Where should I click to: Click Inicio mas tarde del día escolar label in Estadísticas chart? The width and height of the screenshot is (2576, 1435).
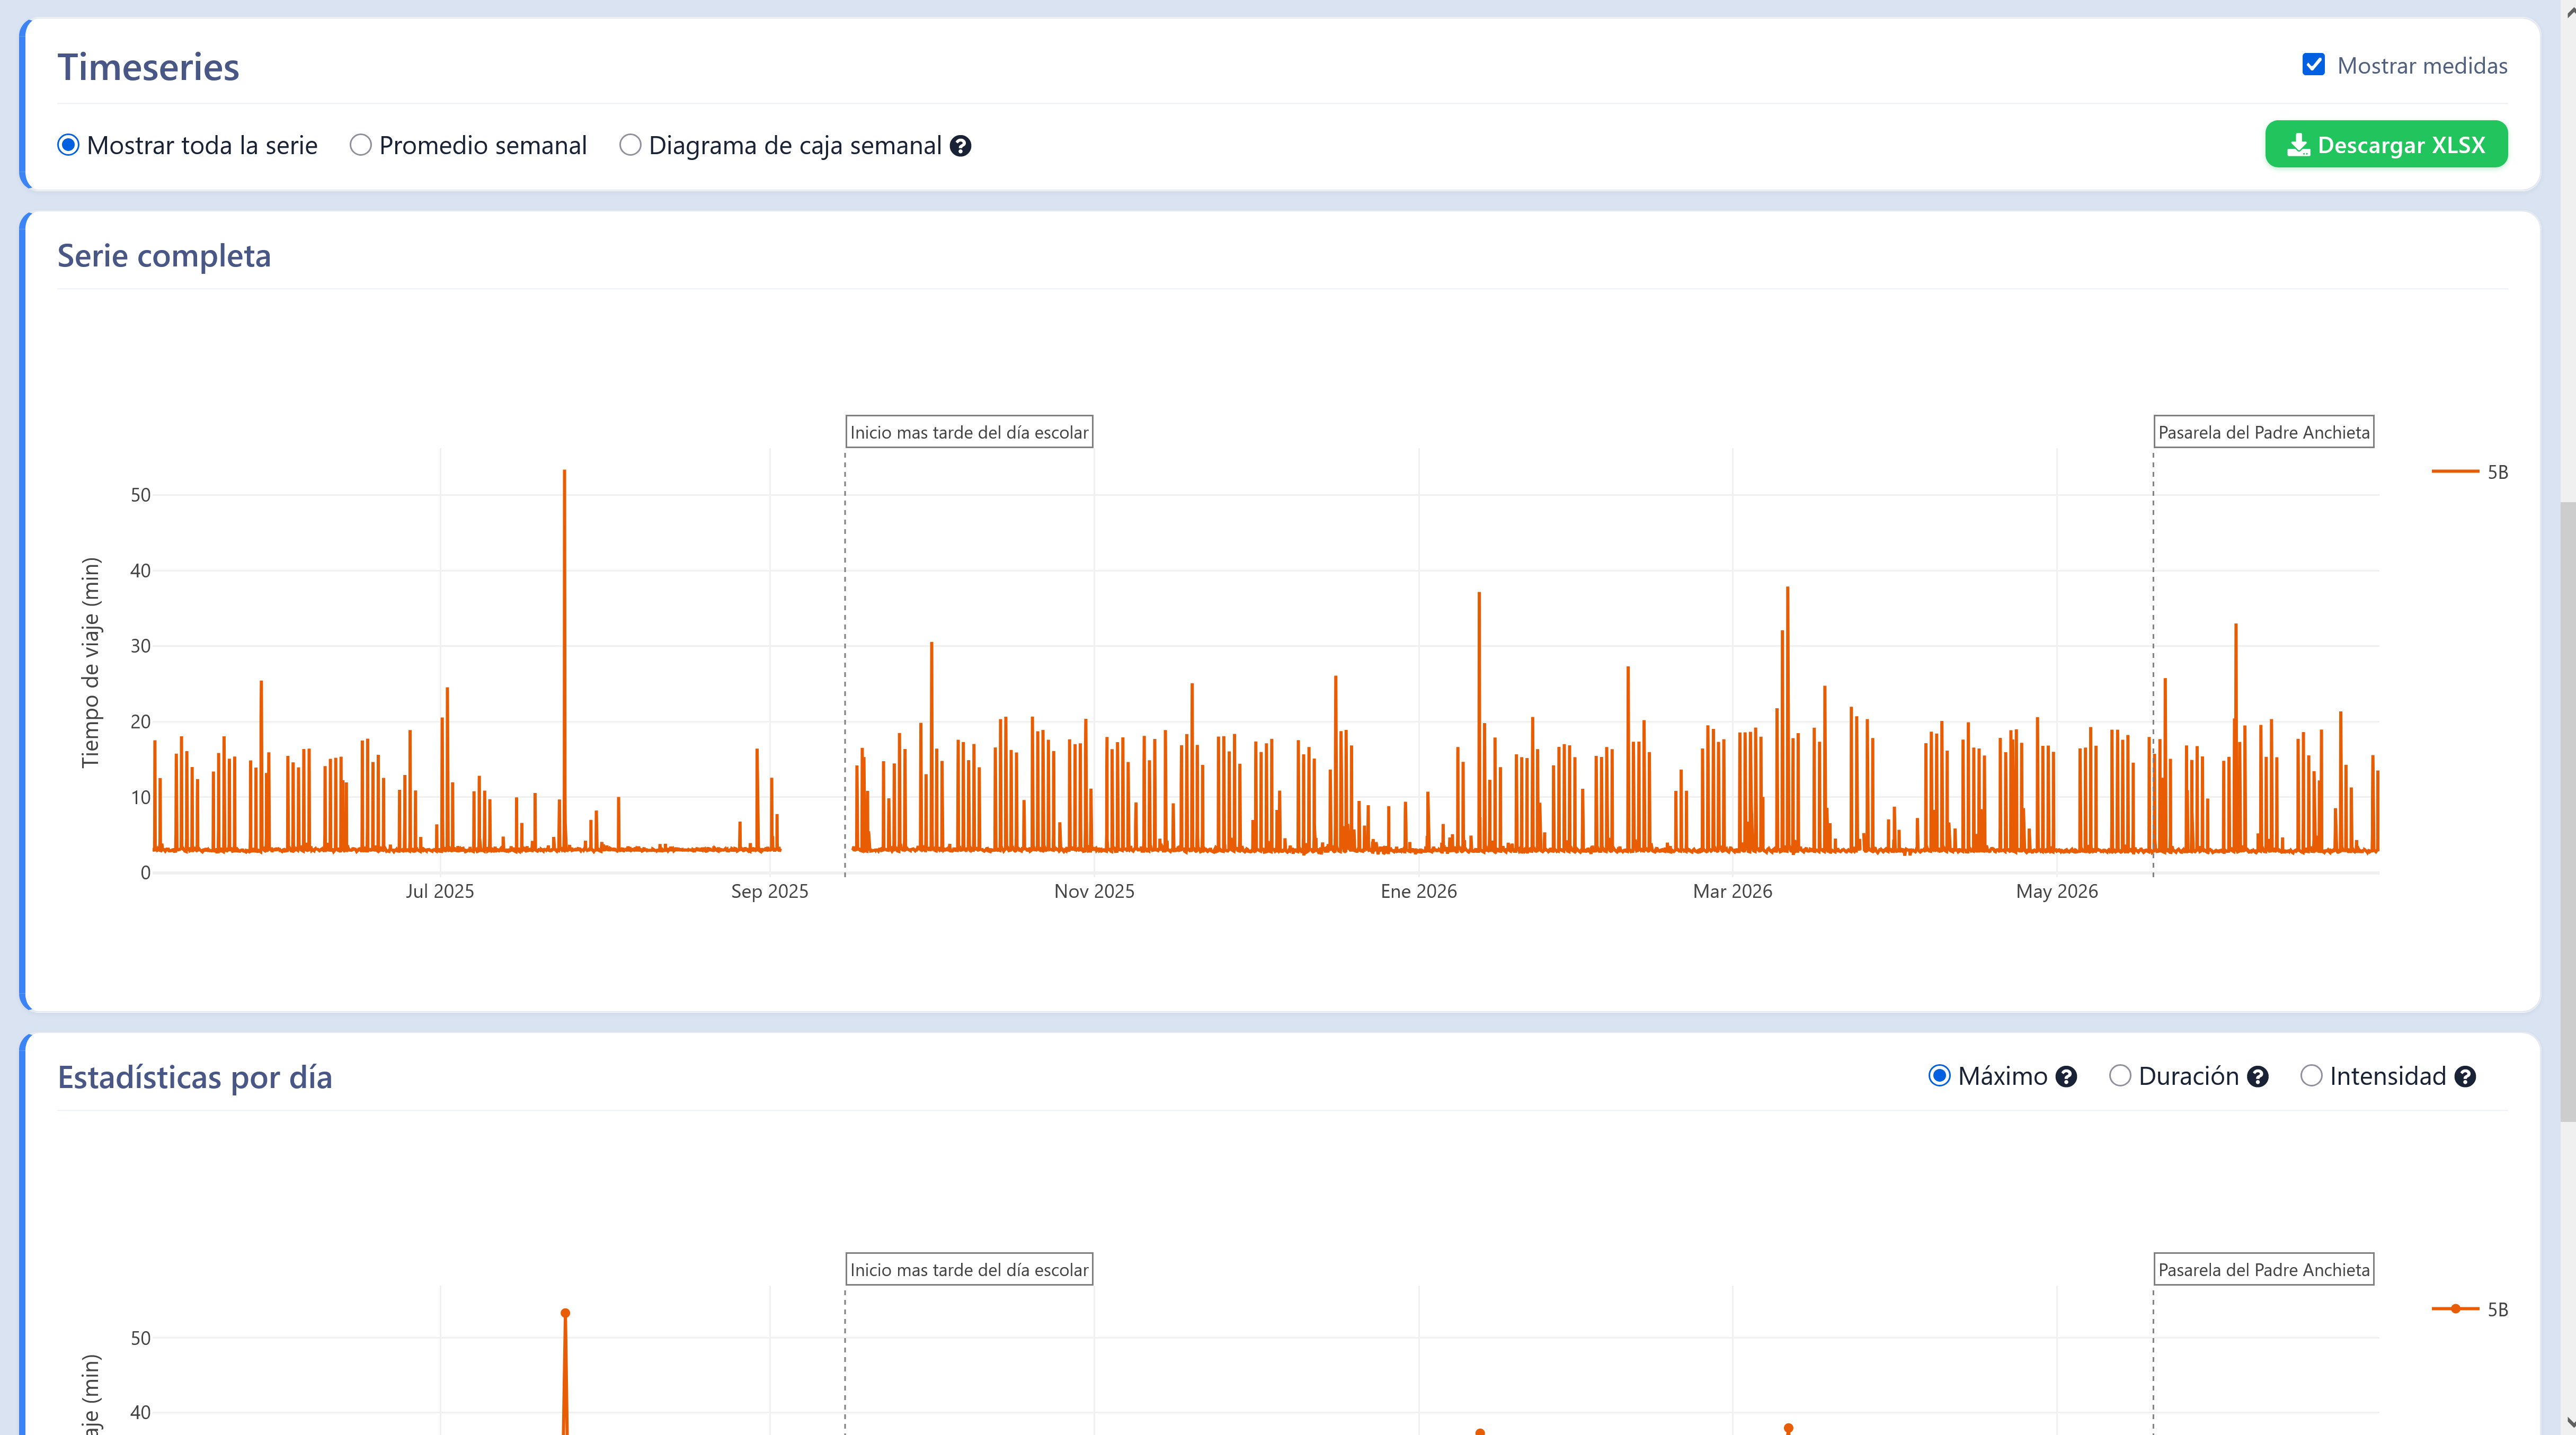pos(969,1269)
